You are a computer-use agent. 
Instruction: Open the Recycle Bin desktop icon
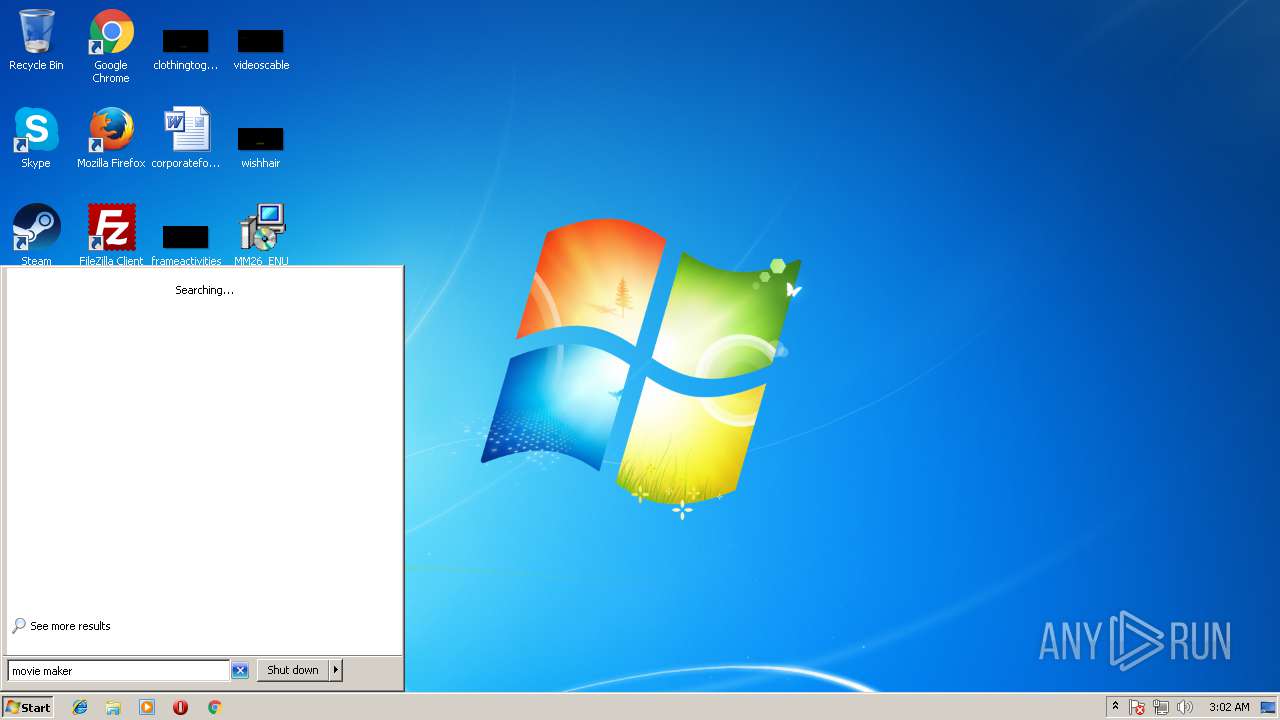point(36,40)
